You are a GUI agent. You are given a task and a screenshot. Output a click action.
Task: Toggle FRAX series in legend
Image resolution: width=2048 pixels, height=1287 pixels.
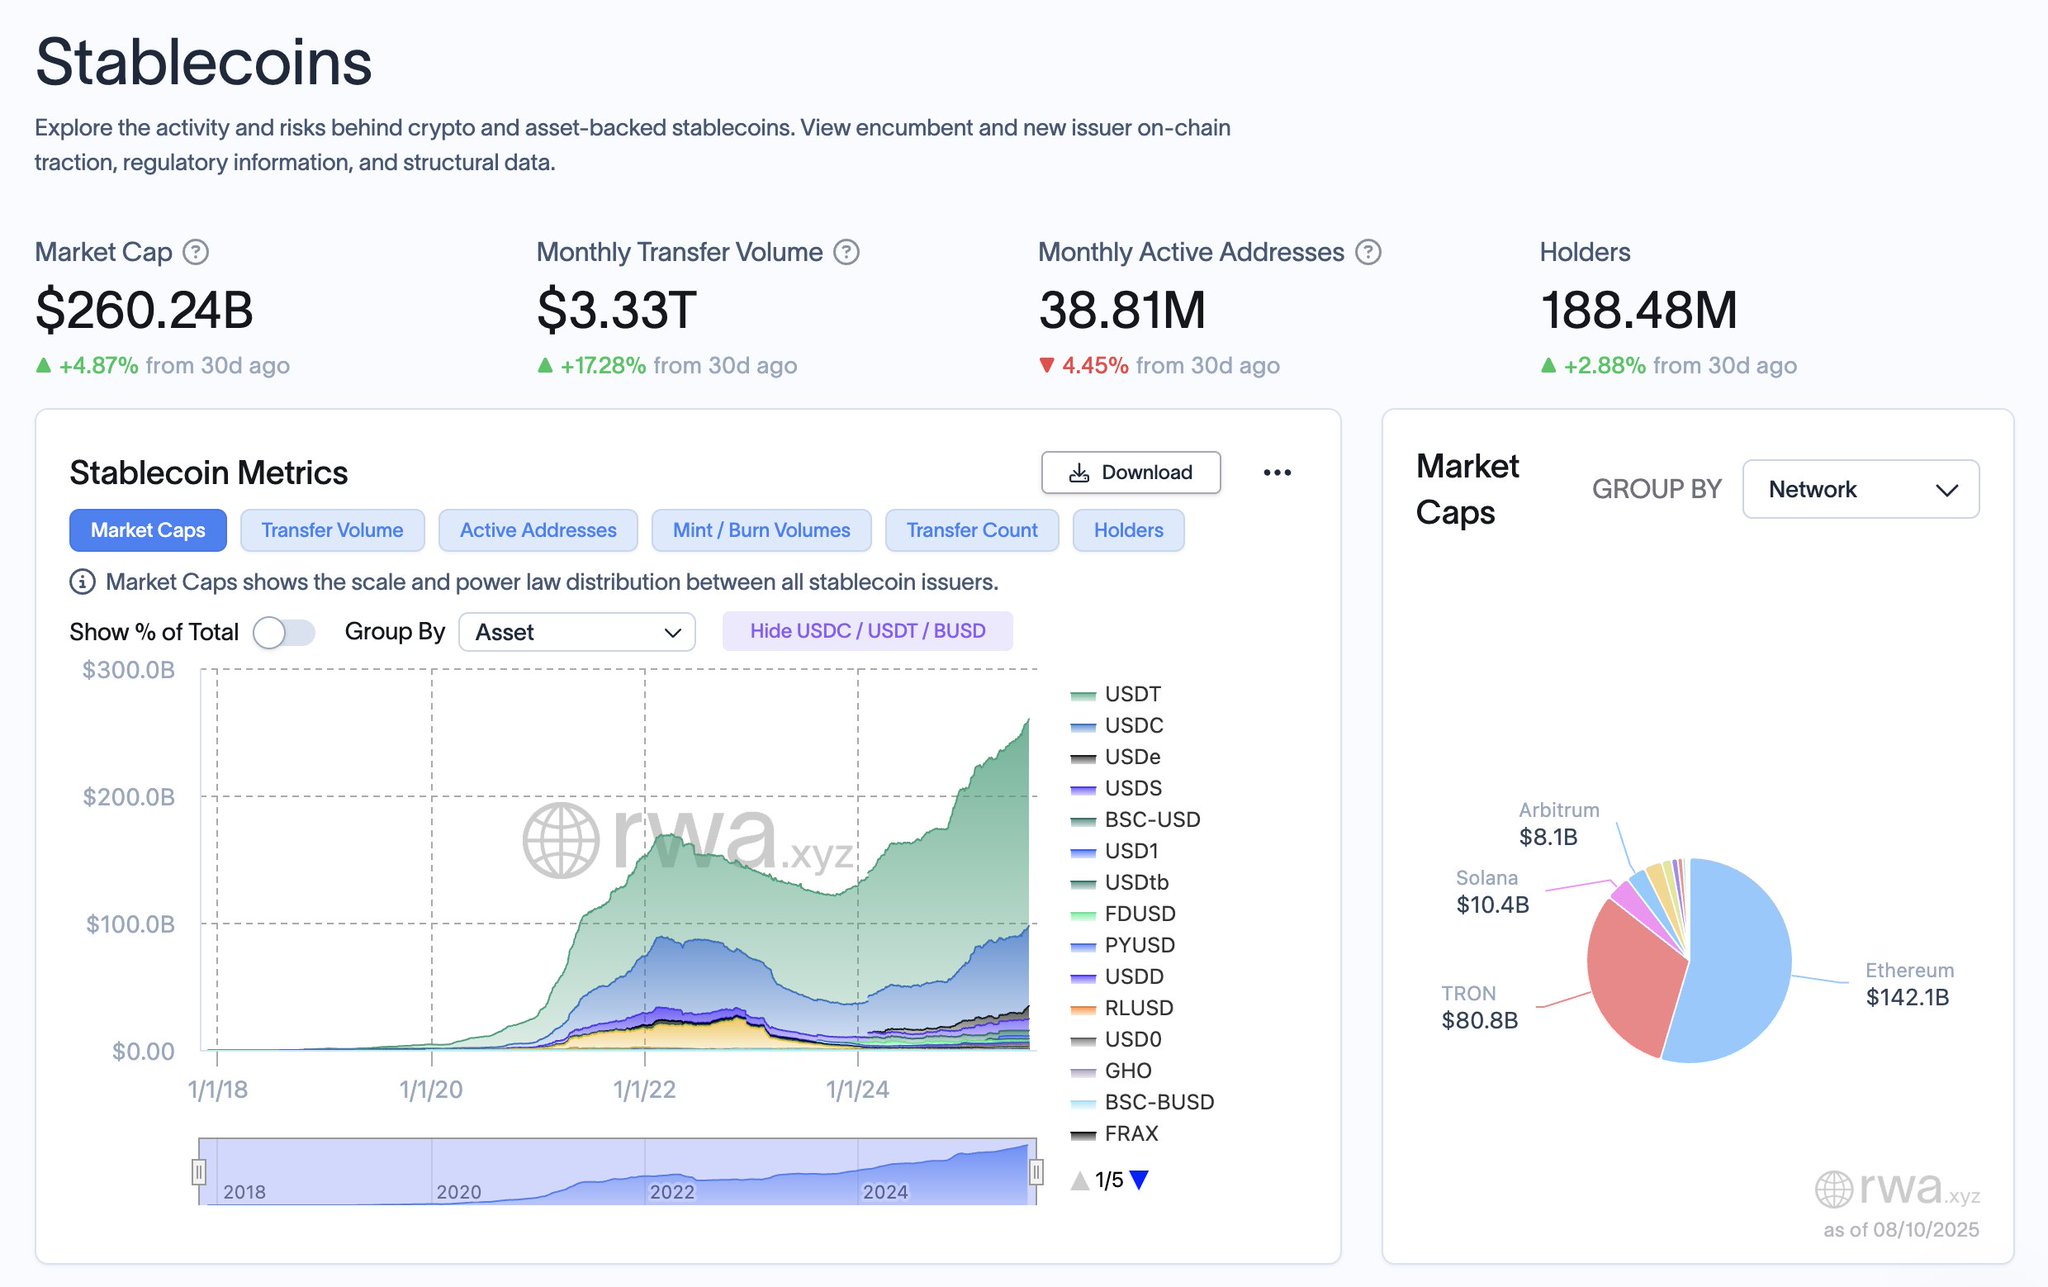1114,1134
